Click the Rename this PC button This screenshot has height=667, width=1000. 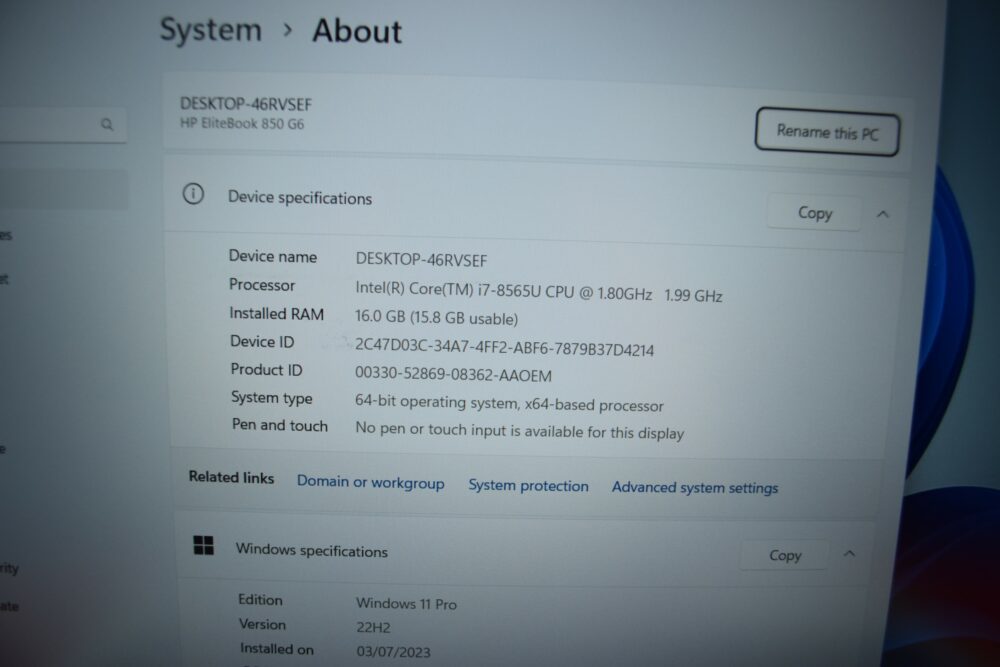click(x=827, y=132)
